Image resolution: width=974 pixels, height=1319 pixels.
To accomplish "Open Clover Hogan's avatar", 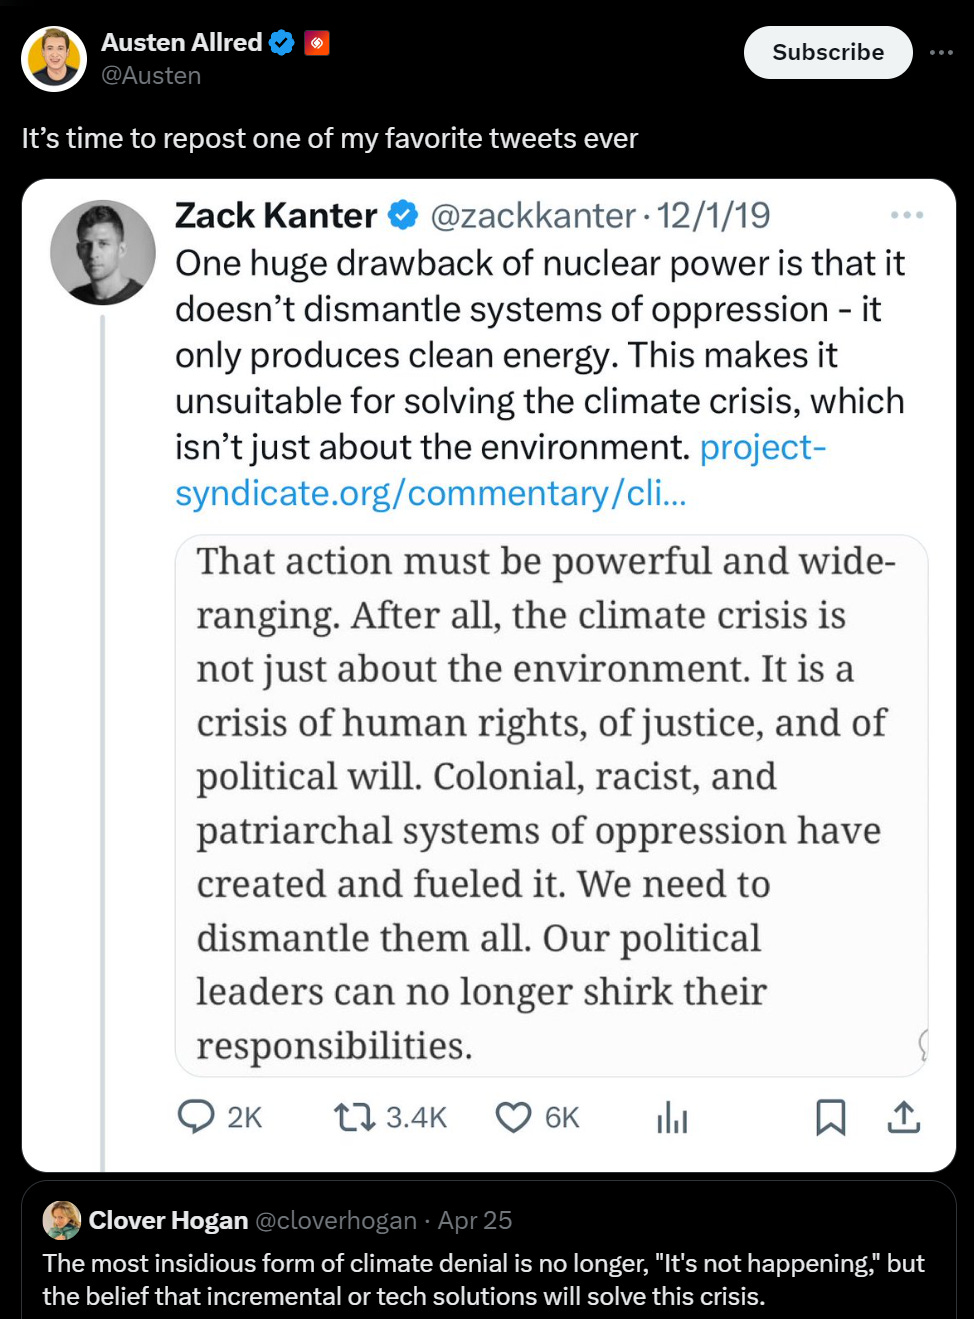I will (62, 1220).
